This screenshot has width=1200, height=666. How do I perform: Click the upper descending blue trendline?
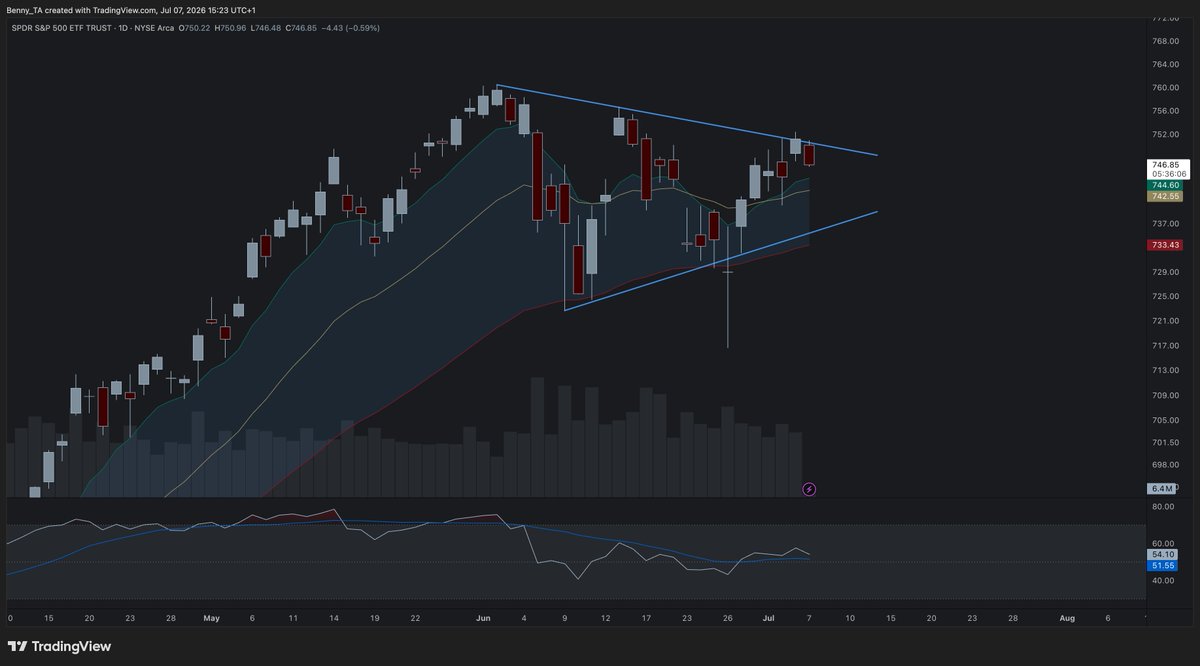pos(687,120)
